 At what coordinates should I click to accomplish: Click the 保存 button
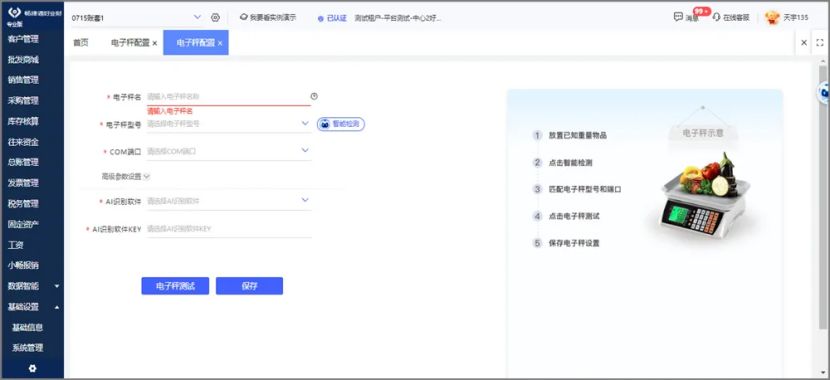coord(249,286)
